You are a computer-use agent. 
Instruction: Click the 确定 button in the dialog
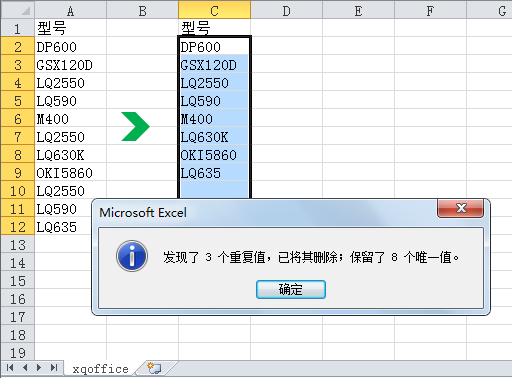tap(291, 289)
